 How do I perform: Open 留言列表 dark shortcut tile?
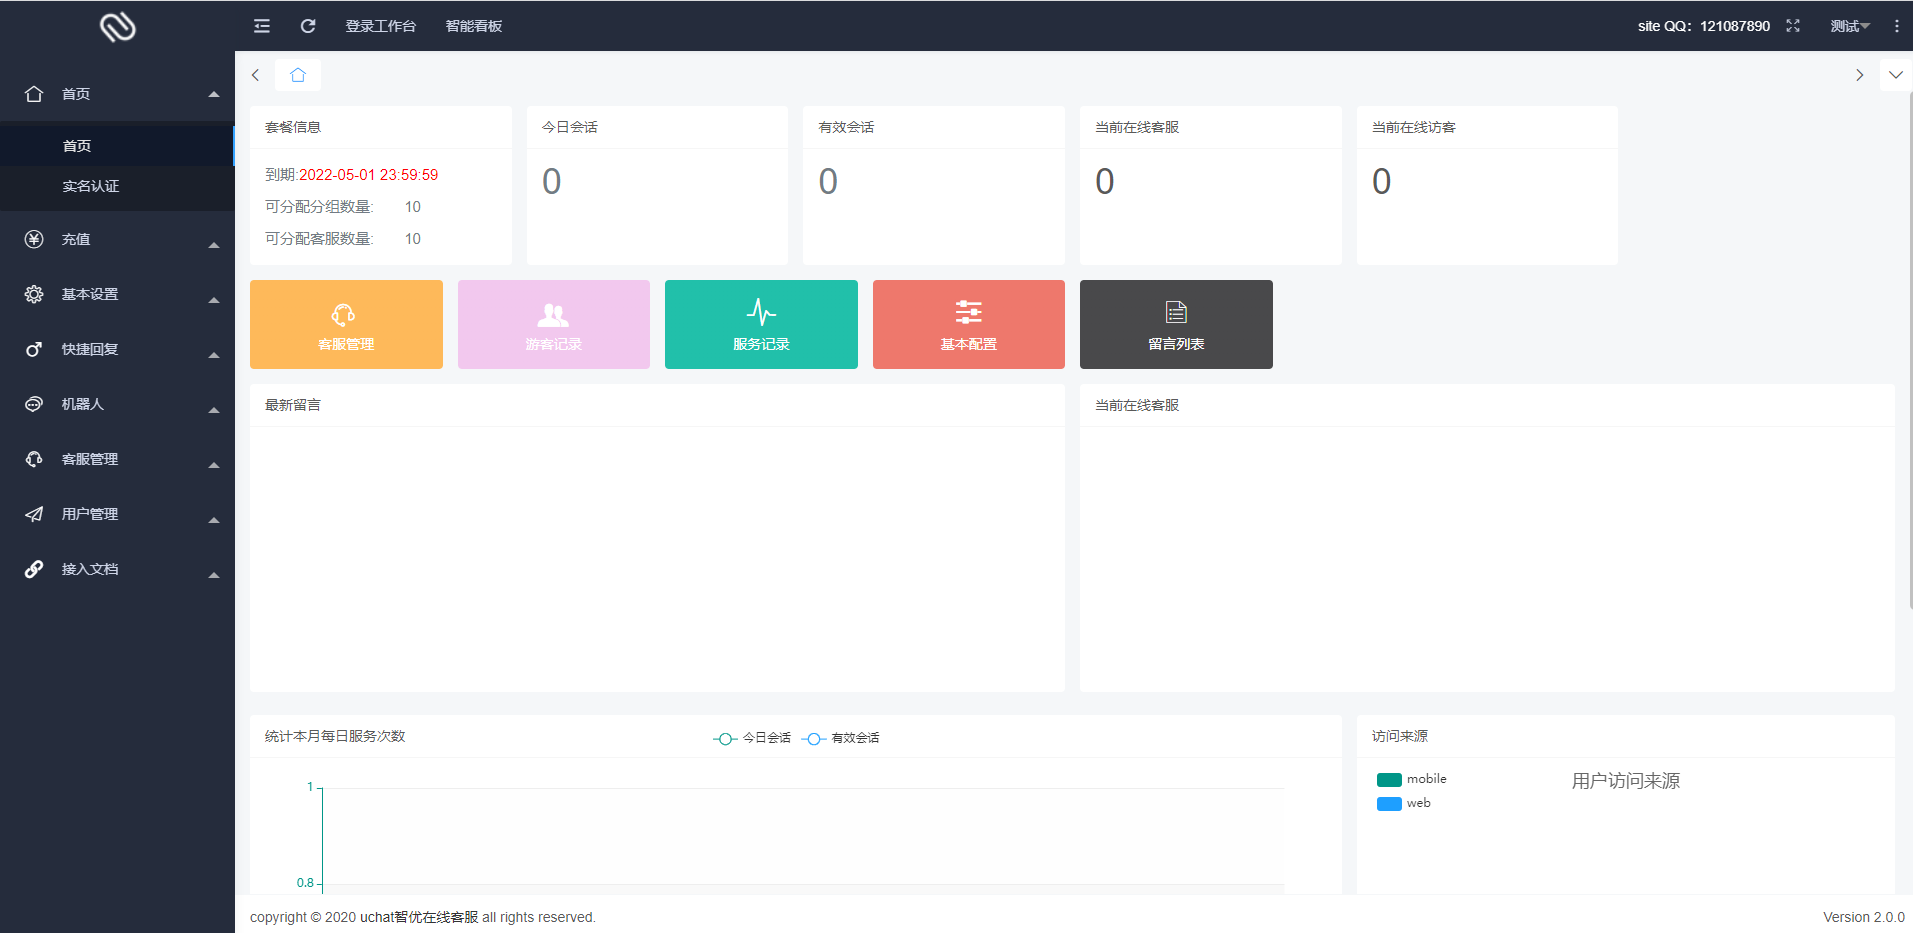pos(1176,325)
